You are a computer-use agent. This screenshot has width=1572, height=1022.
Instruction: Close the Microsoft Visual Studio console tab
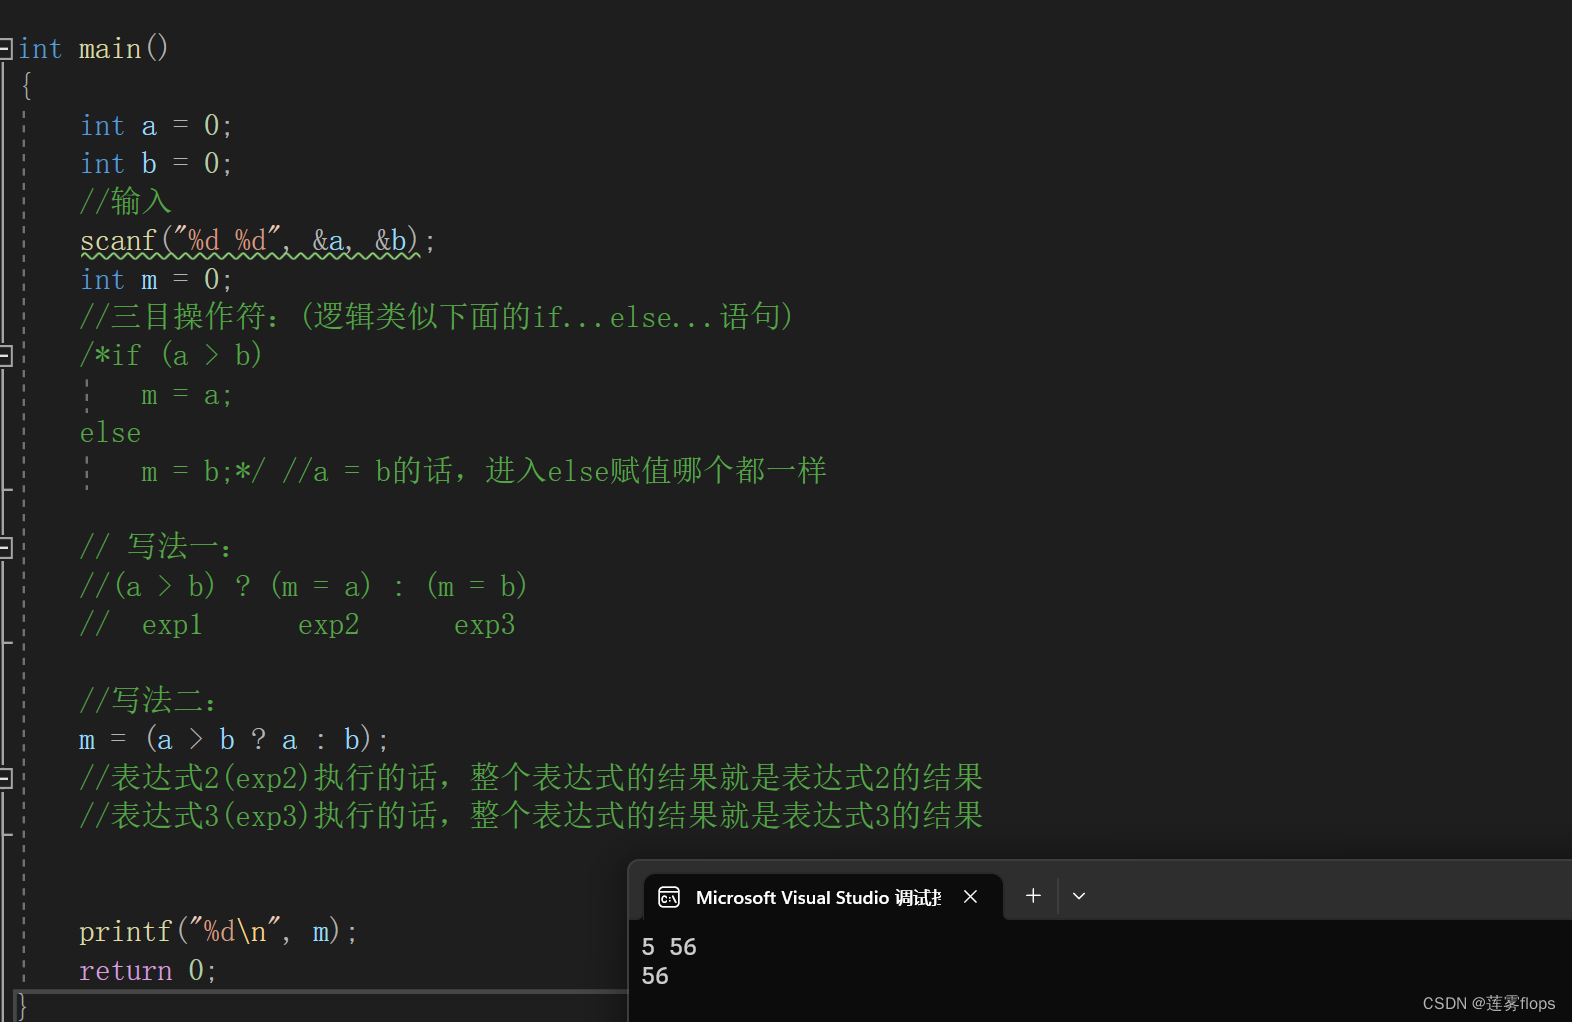click(970, 897)
